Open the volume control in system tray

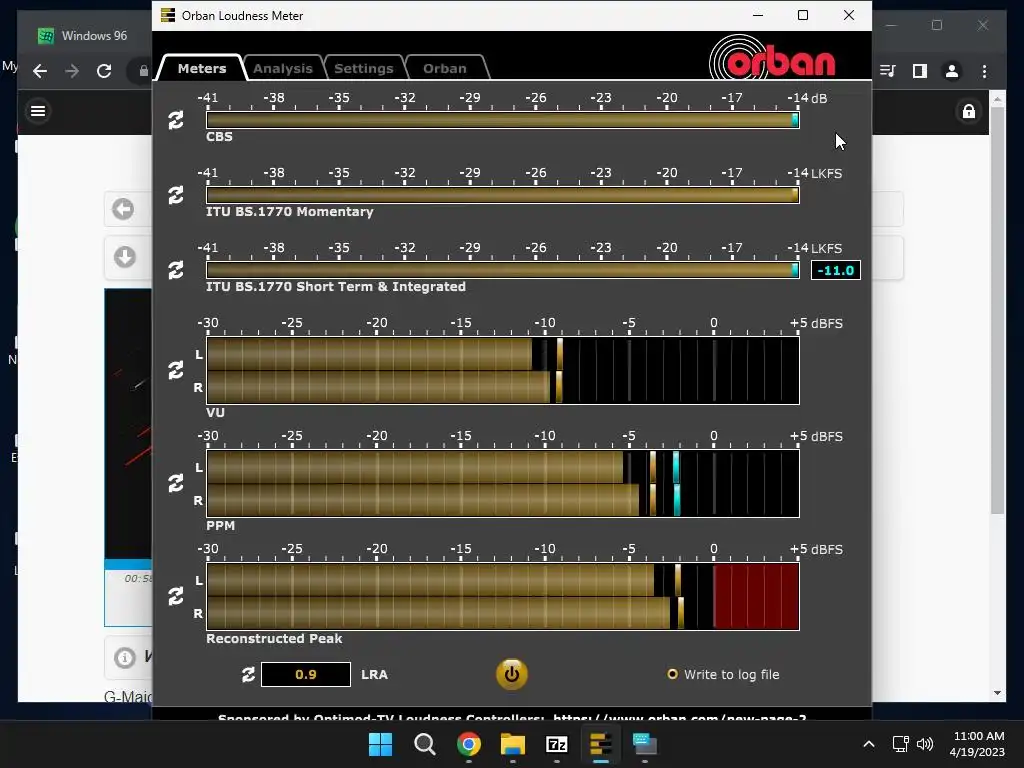tap(925, 744)
